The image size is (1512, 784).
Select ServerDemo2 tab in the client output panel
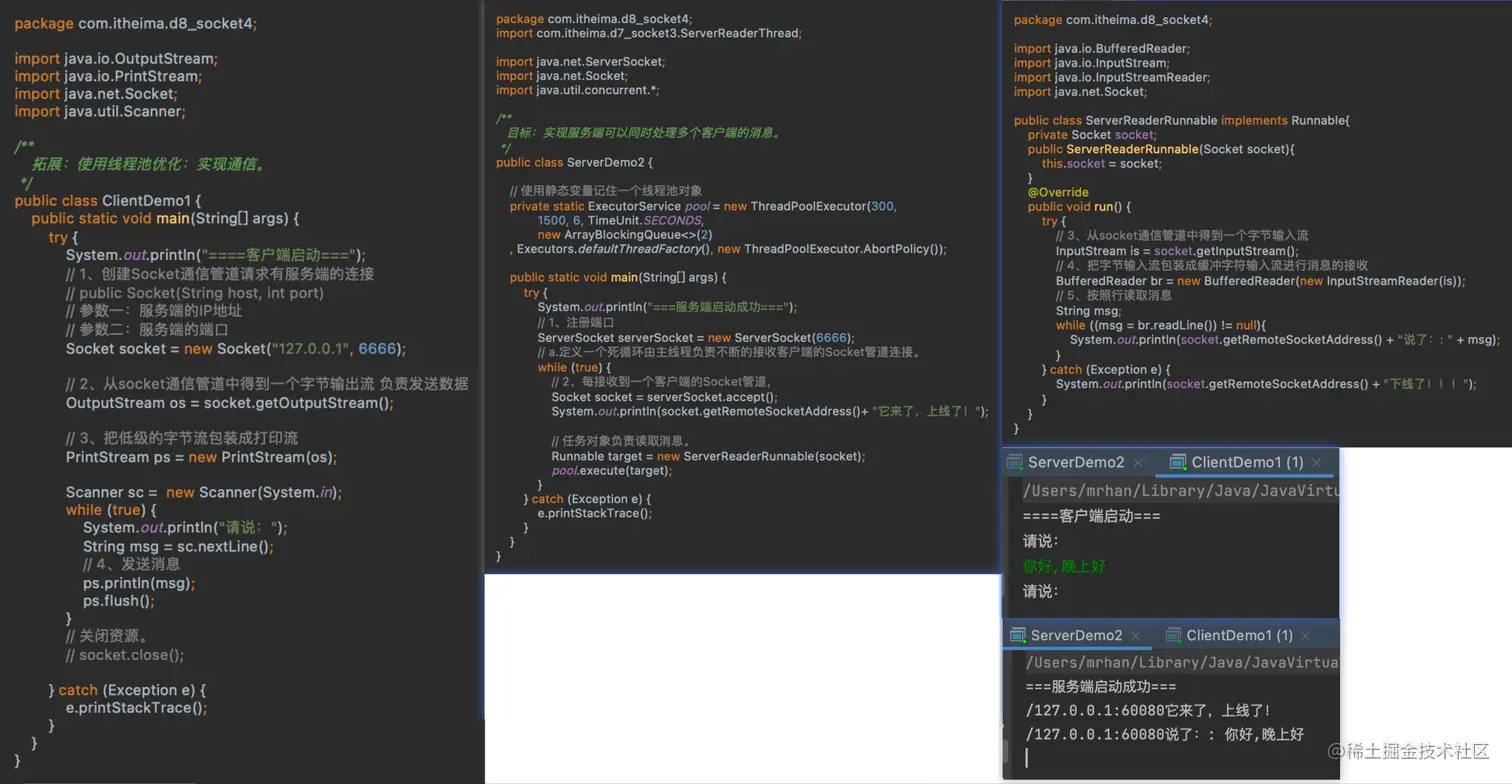coord(1076,462)
